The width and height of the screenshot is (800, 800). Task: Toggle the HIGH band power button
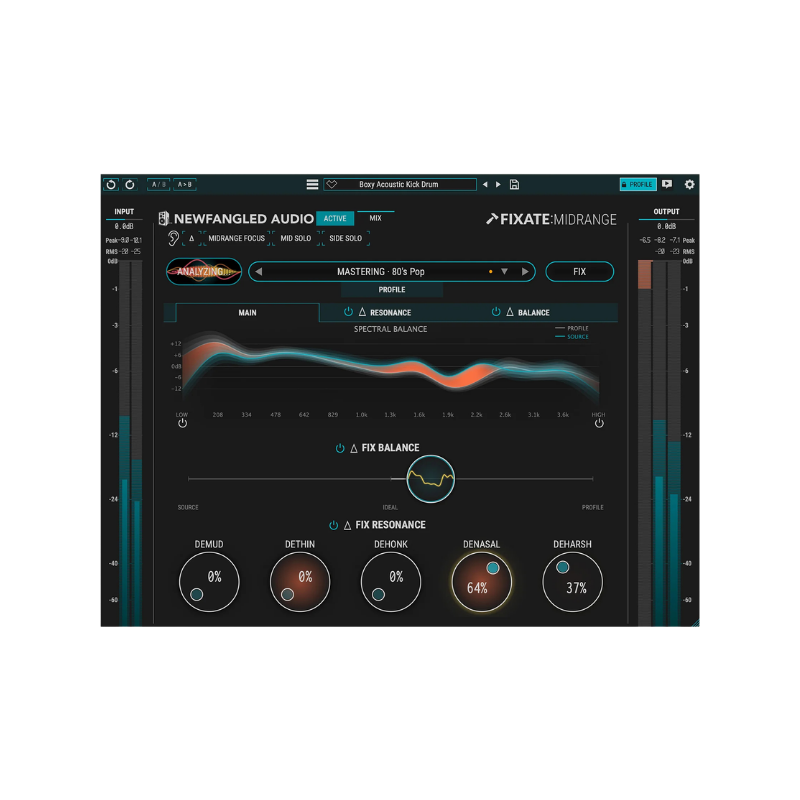point(599,423)
